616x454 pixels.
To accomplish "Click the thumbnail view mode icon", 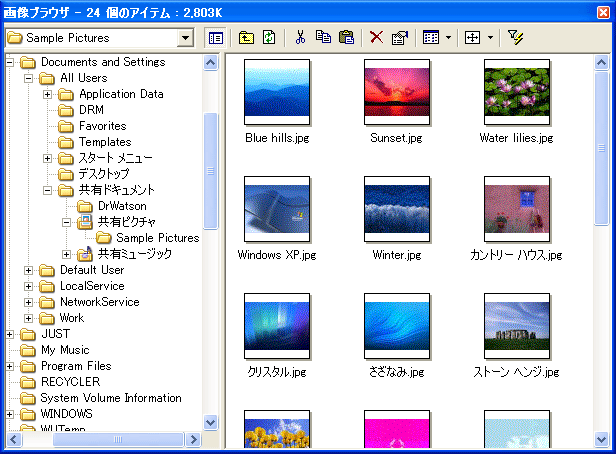I will tap(431, 38).
